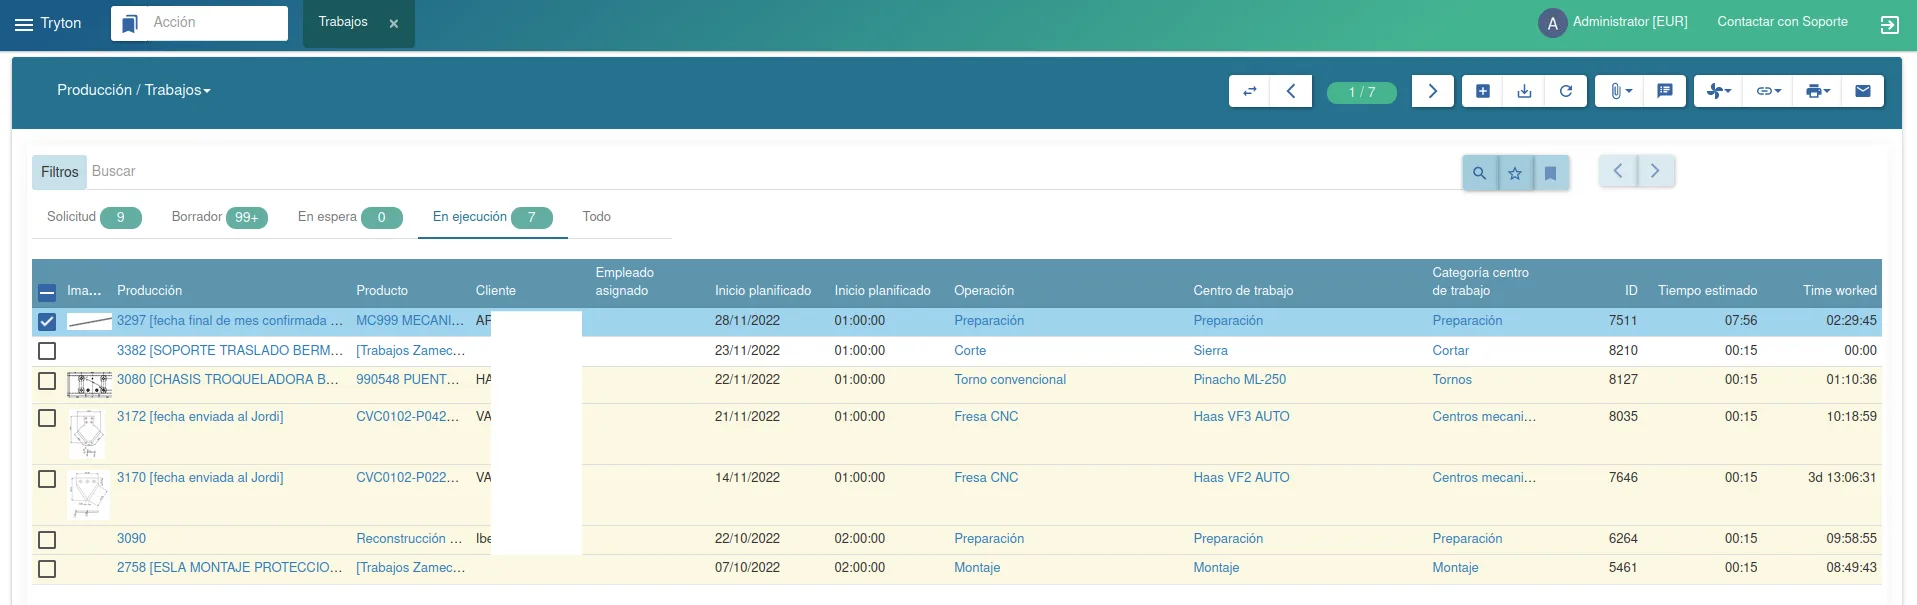Open the Producción / Trabajos dropdown
Image resolution: width=1917 pixels, height=605 pixels.
click(x=134, y=90)
